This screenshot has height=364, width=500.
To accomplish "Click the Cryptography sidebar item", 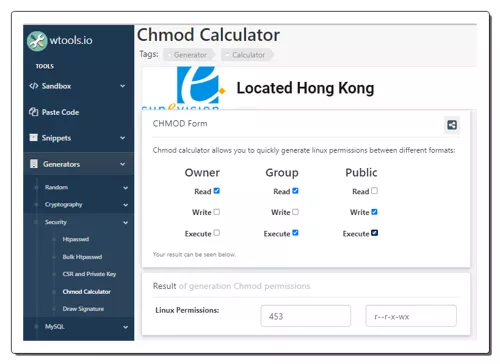I will point(63,204).
